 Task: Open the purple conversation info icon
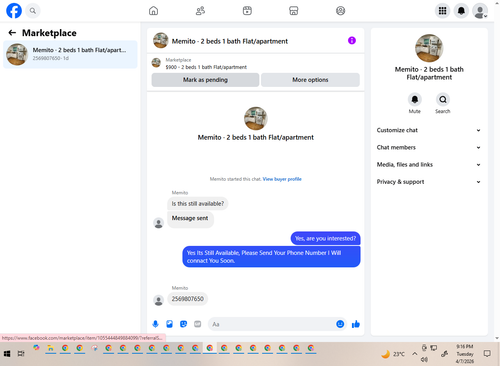pyautogui.click(x=352, y=41)
